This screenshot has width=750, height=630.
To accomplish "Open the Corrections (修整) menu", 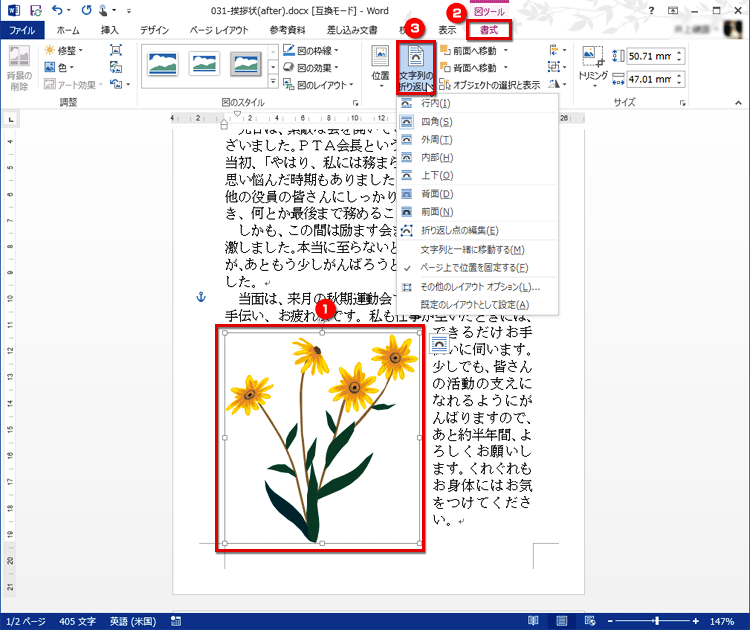I will click(64, 50).
